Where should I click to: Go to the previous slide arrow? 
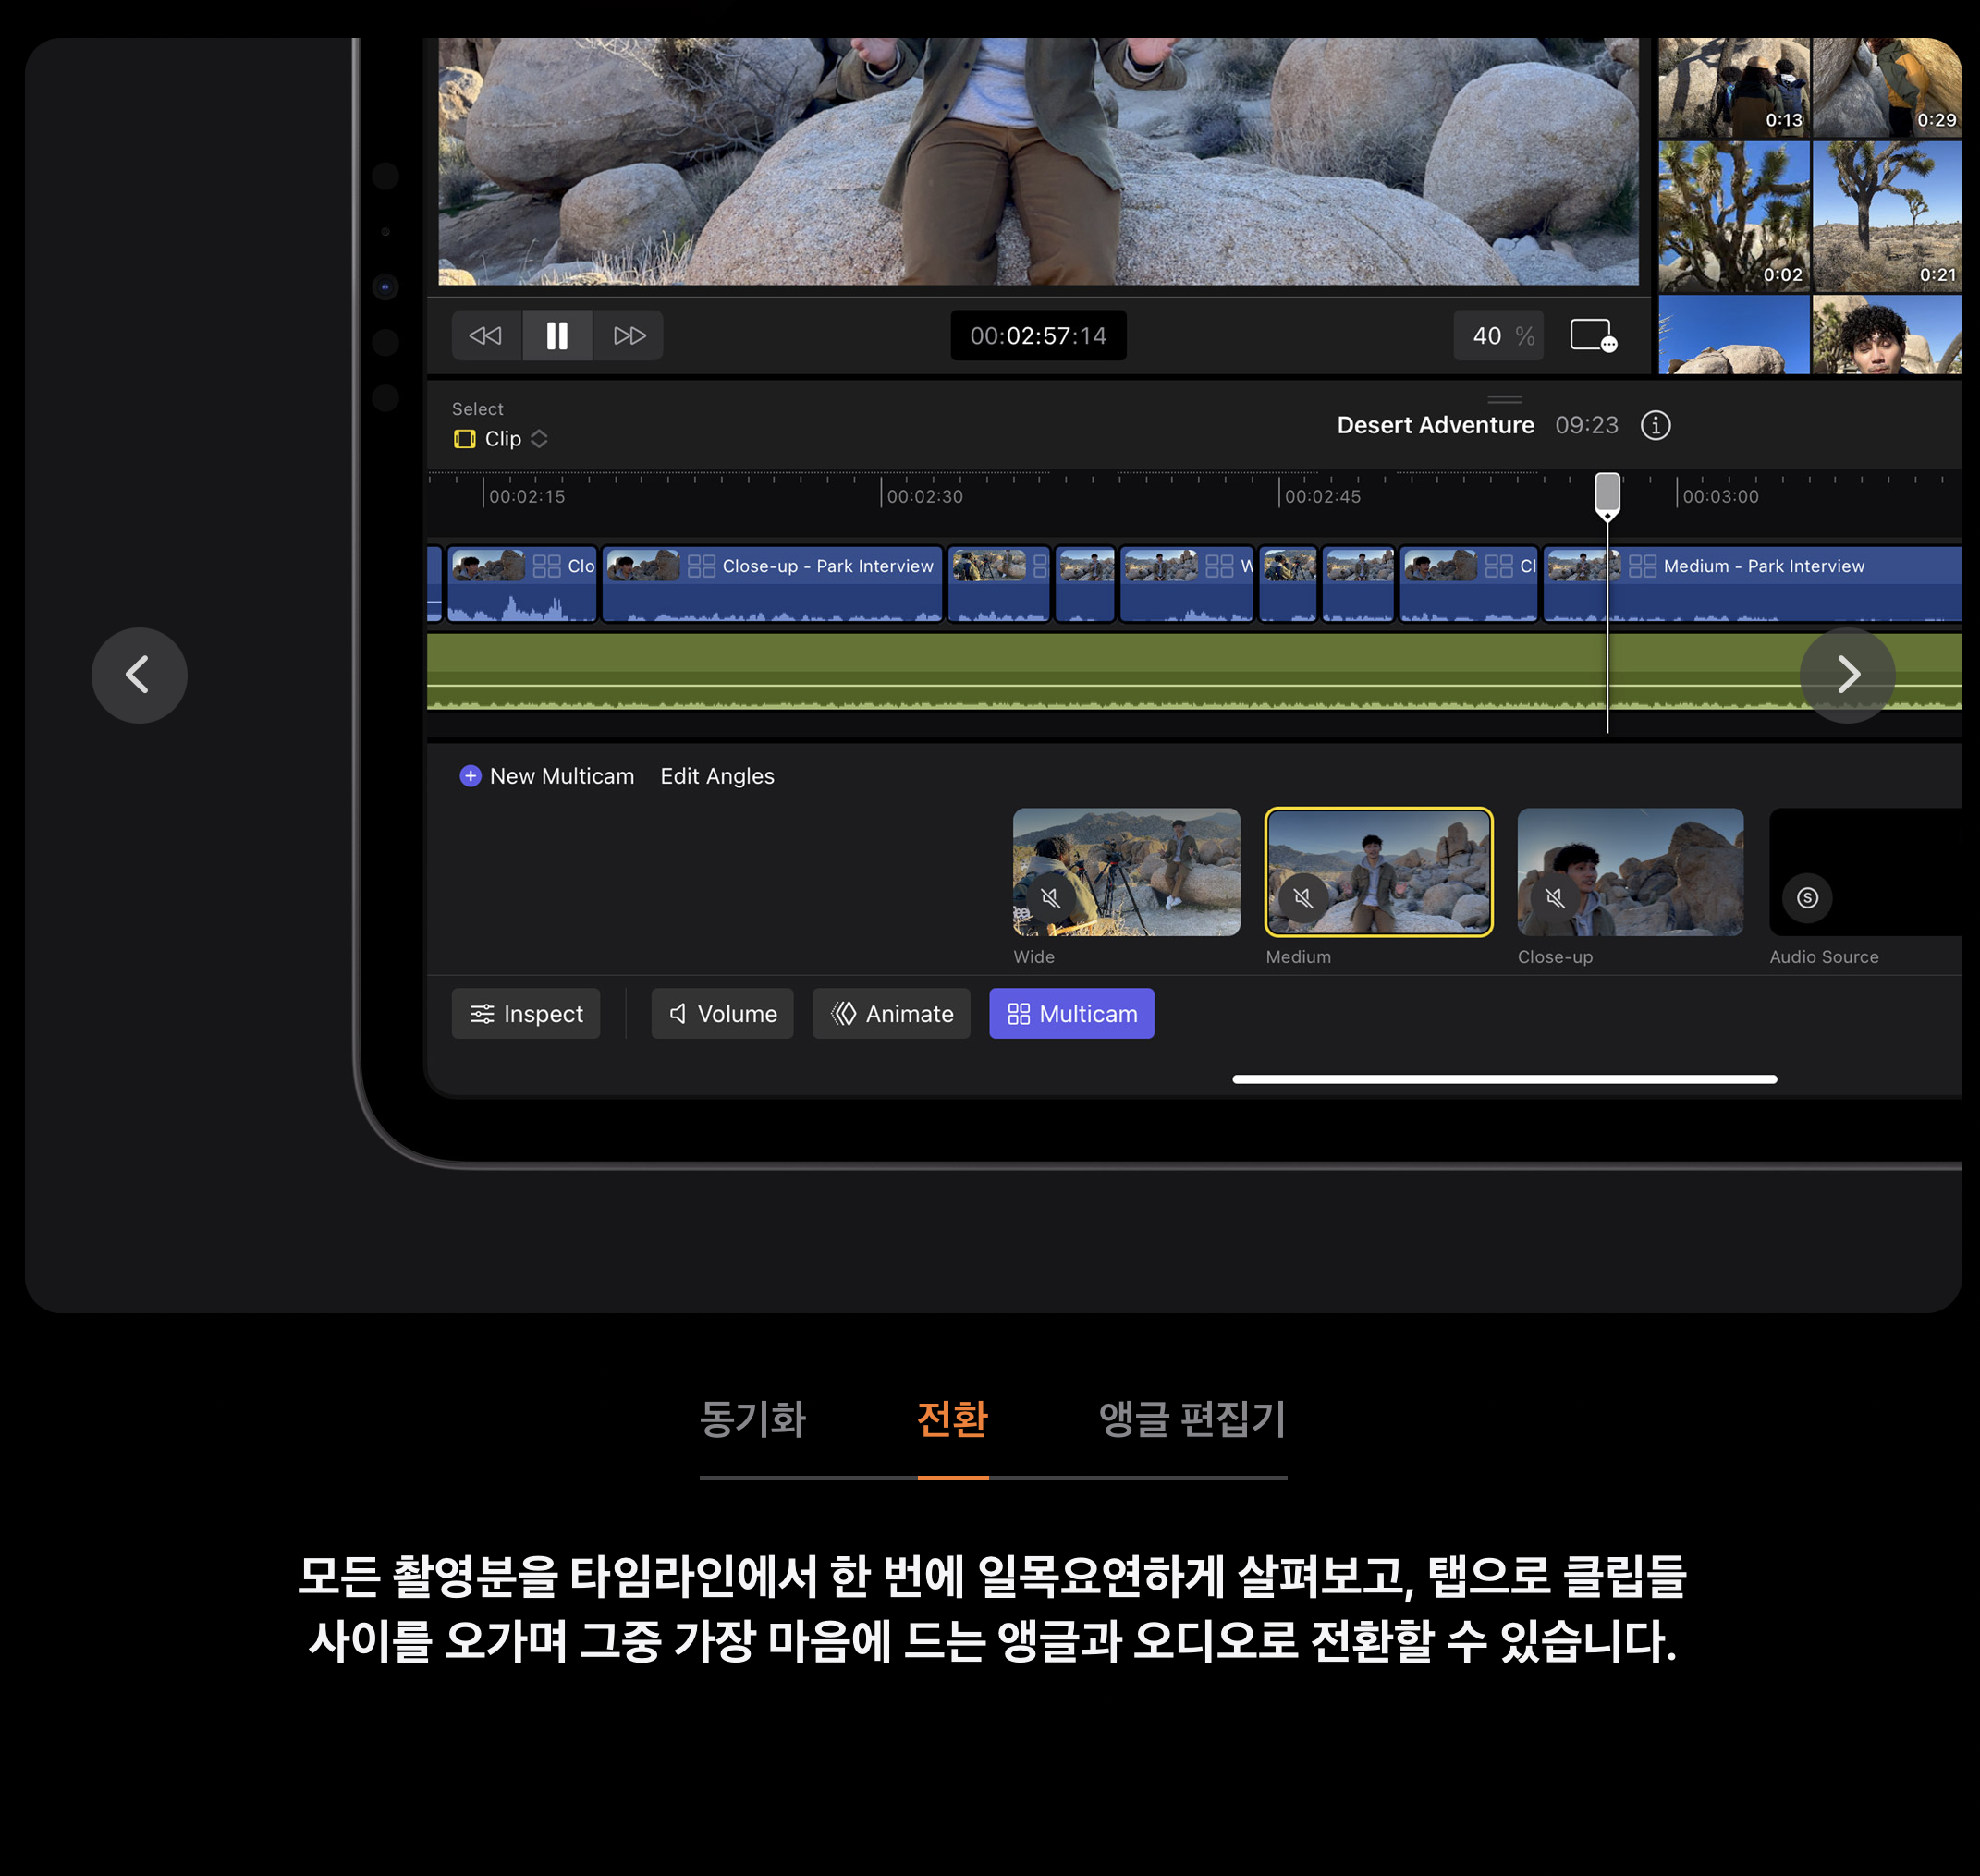coord(139,675)
